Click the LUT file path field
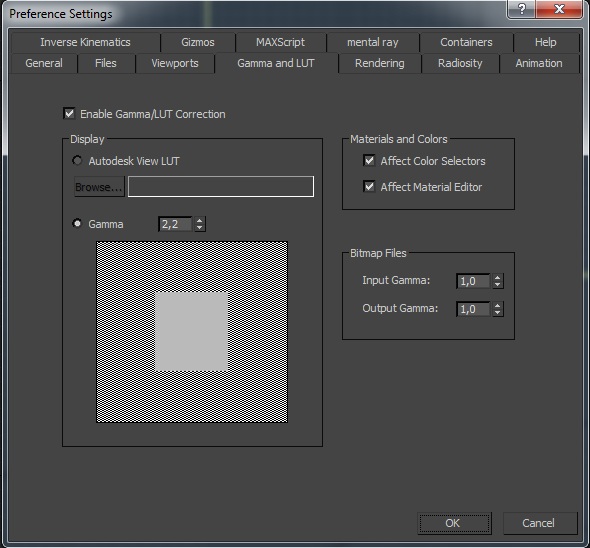 tap(221, 187)
